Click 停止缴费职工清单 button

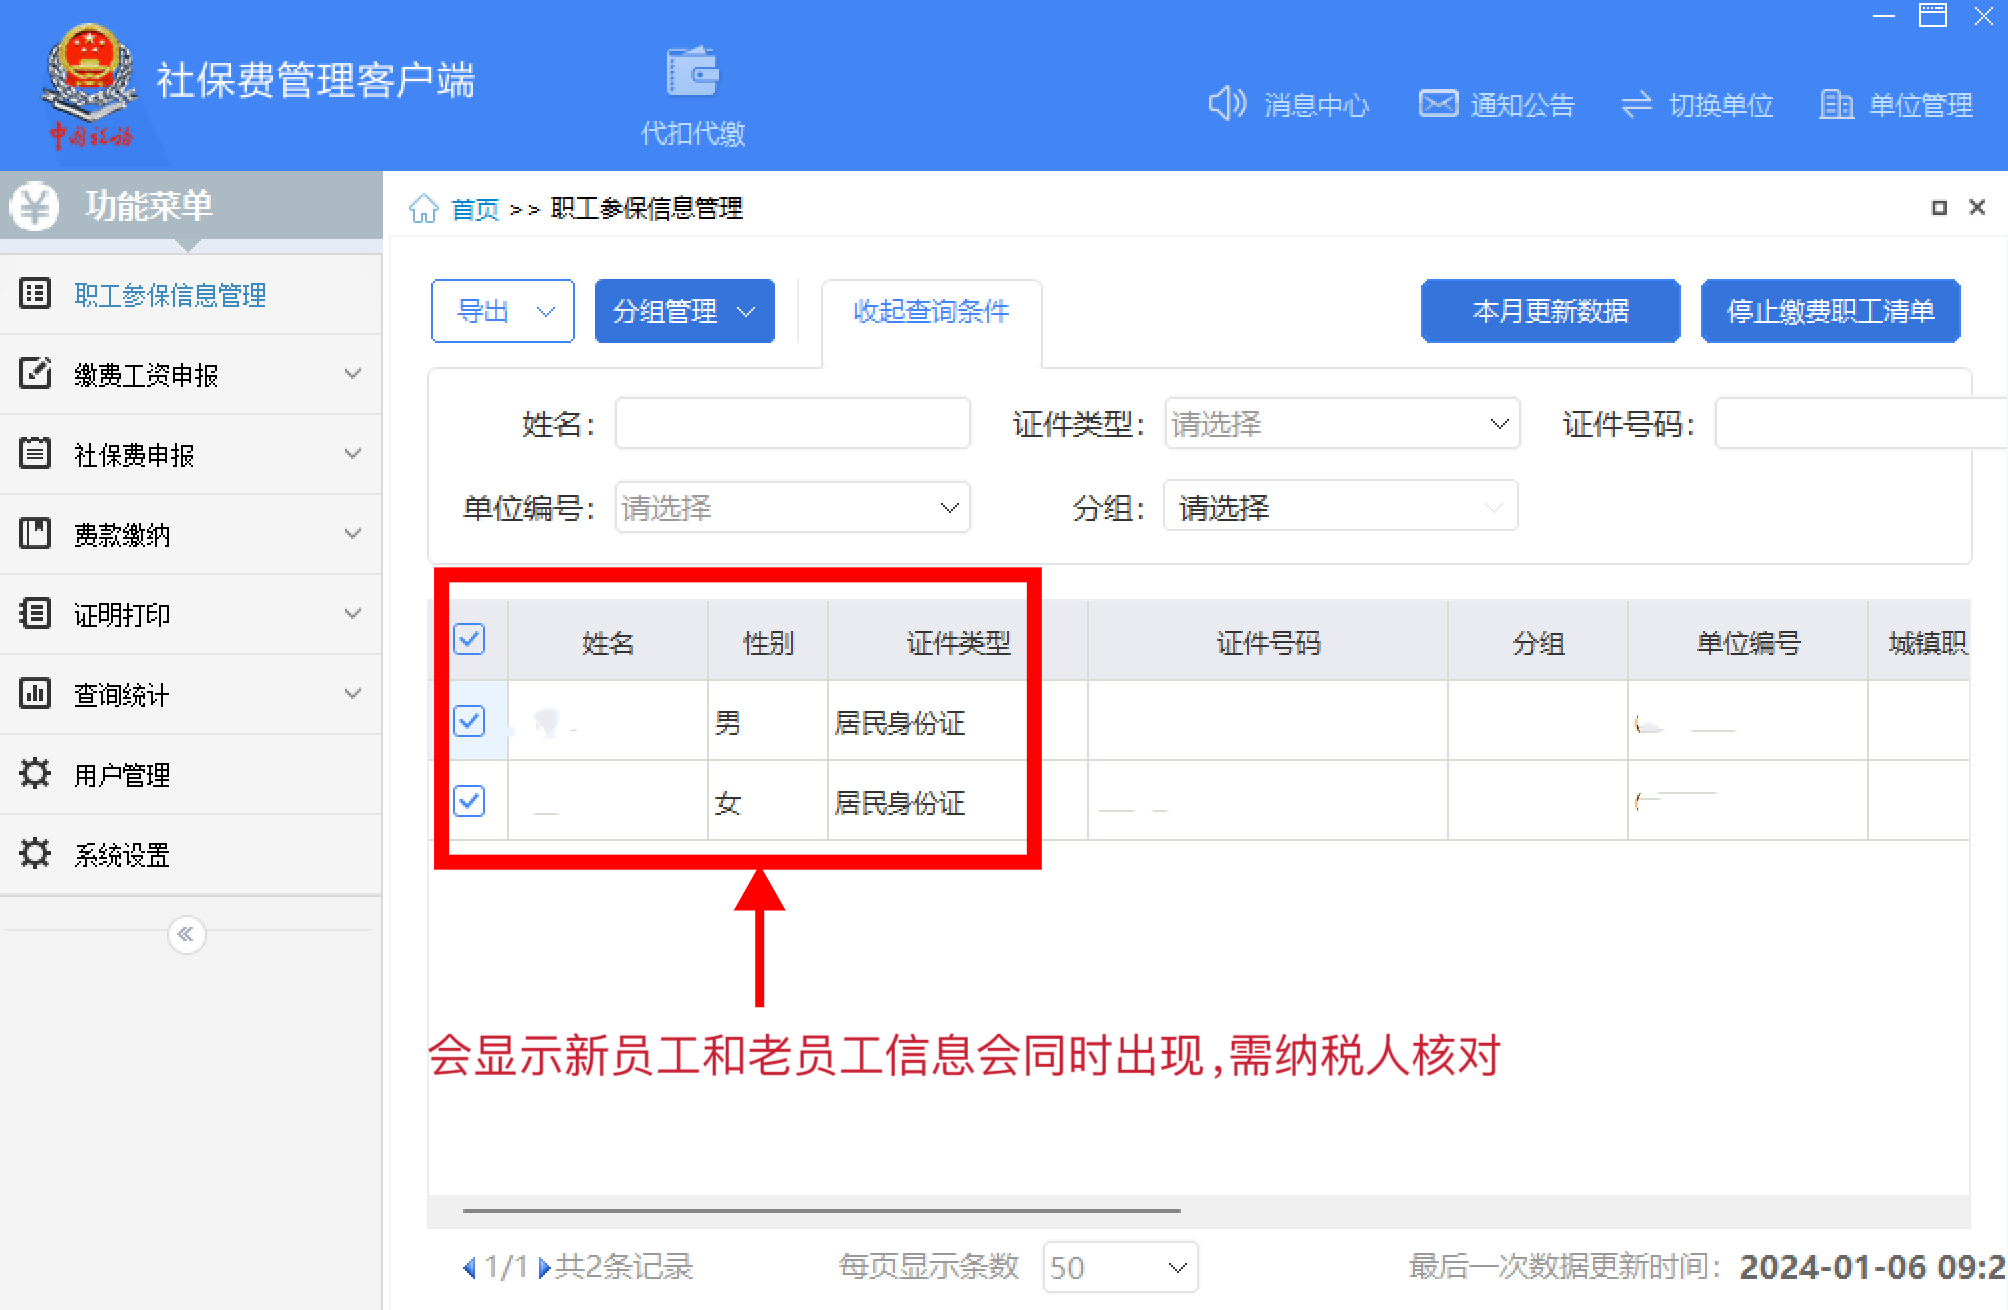1830,312
